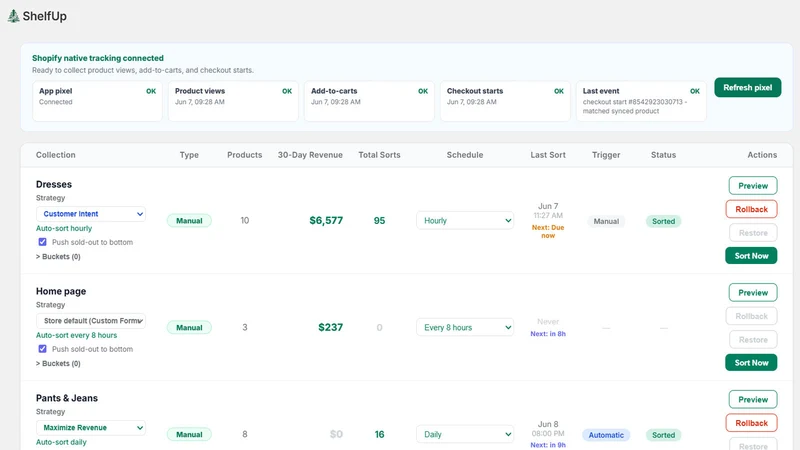
Task: Click the 30-Day Revenue column header
Action: pos(310,155)
